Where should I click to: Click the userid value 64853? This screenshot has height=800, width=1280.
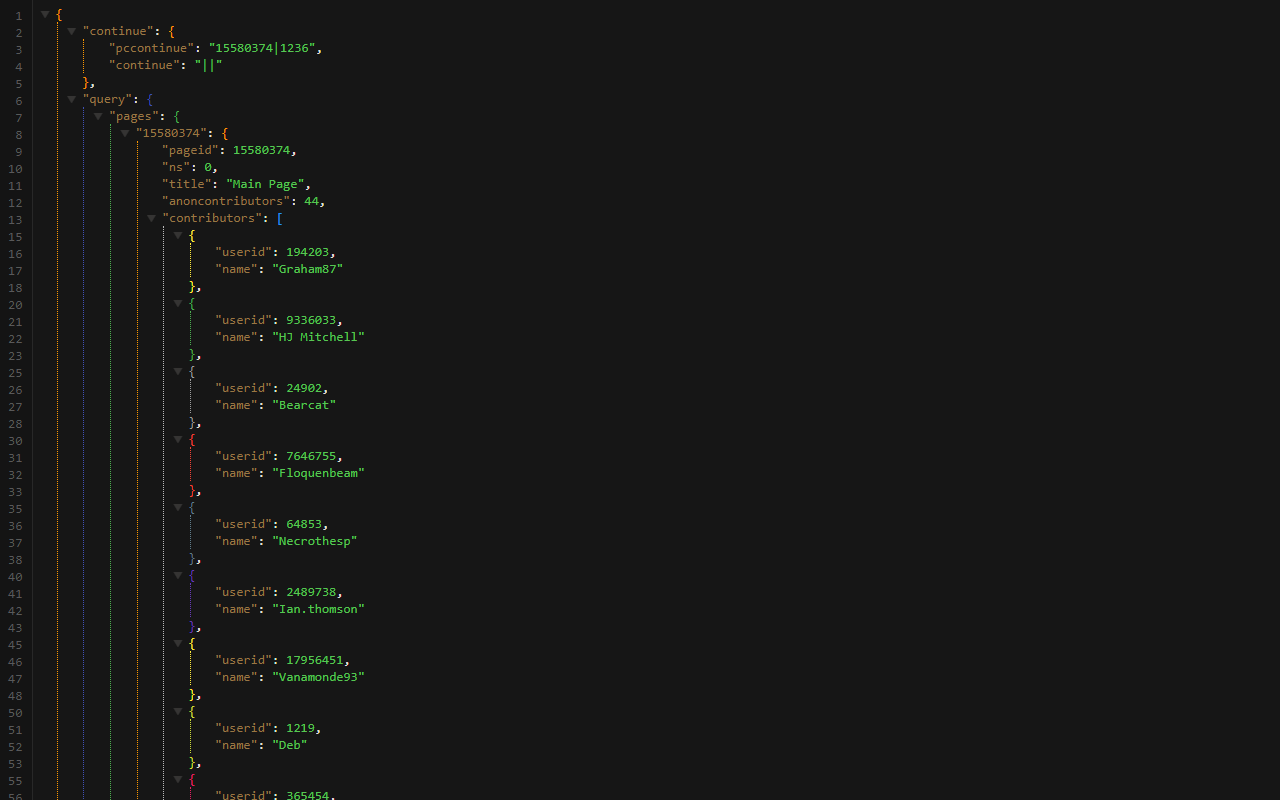point(304,524)
